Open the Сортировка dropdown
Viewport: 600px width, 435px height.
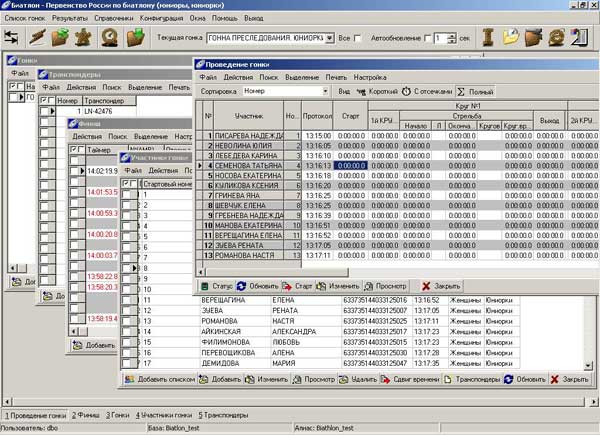[x=325, y=91]
